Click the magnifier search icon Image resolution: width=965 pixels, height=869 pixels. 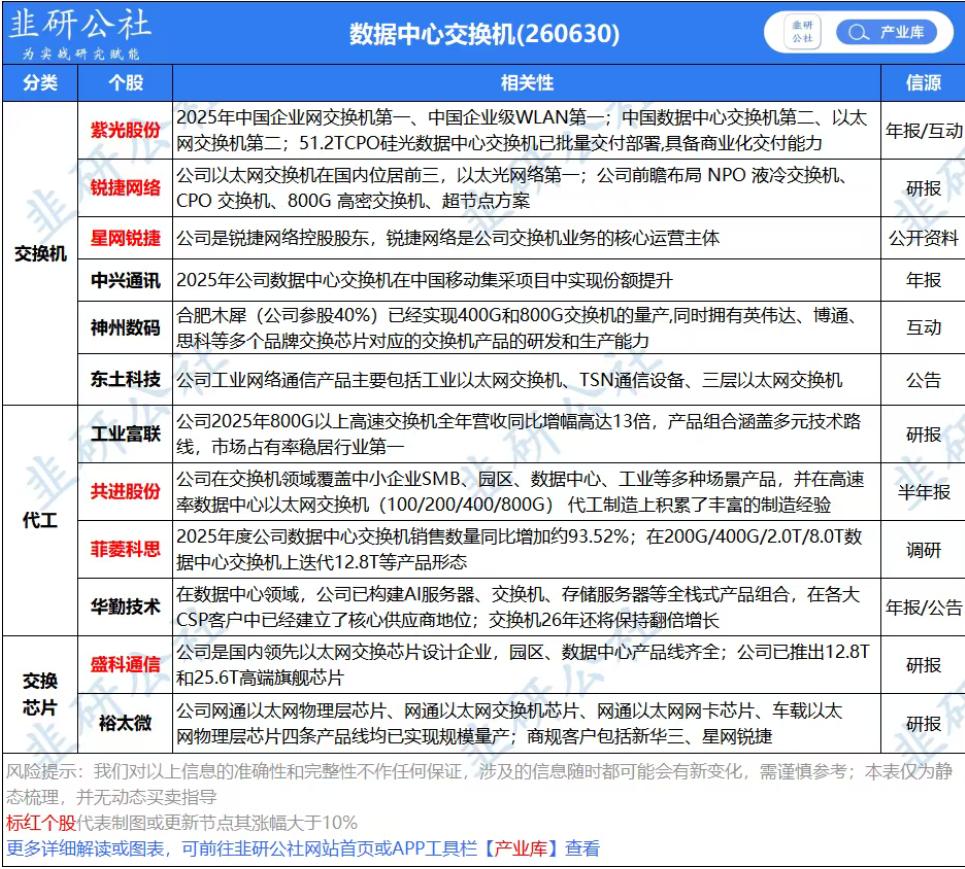(x=857, y=32)
